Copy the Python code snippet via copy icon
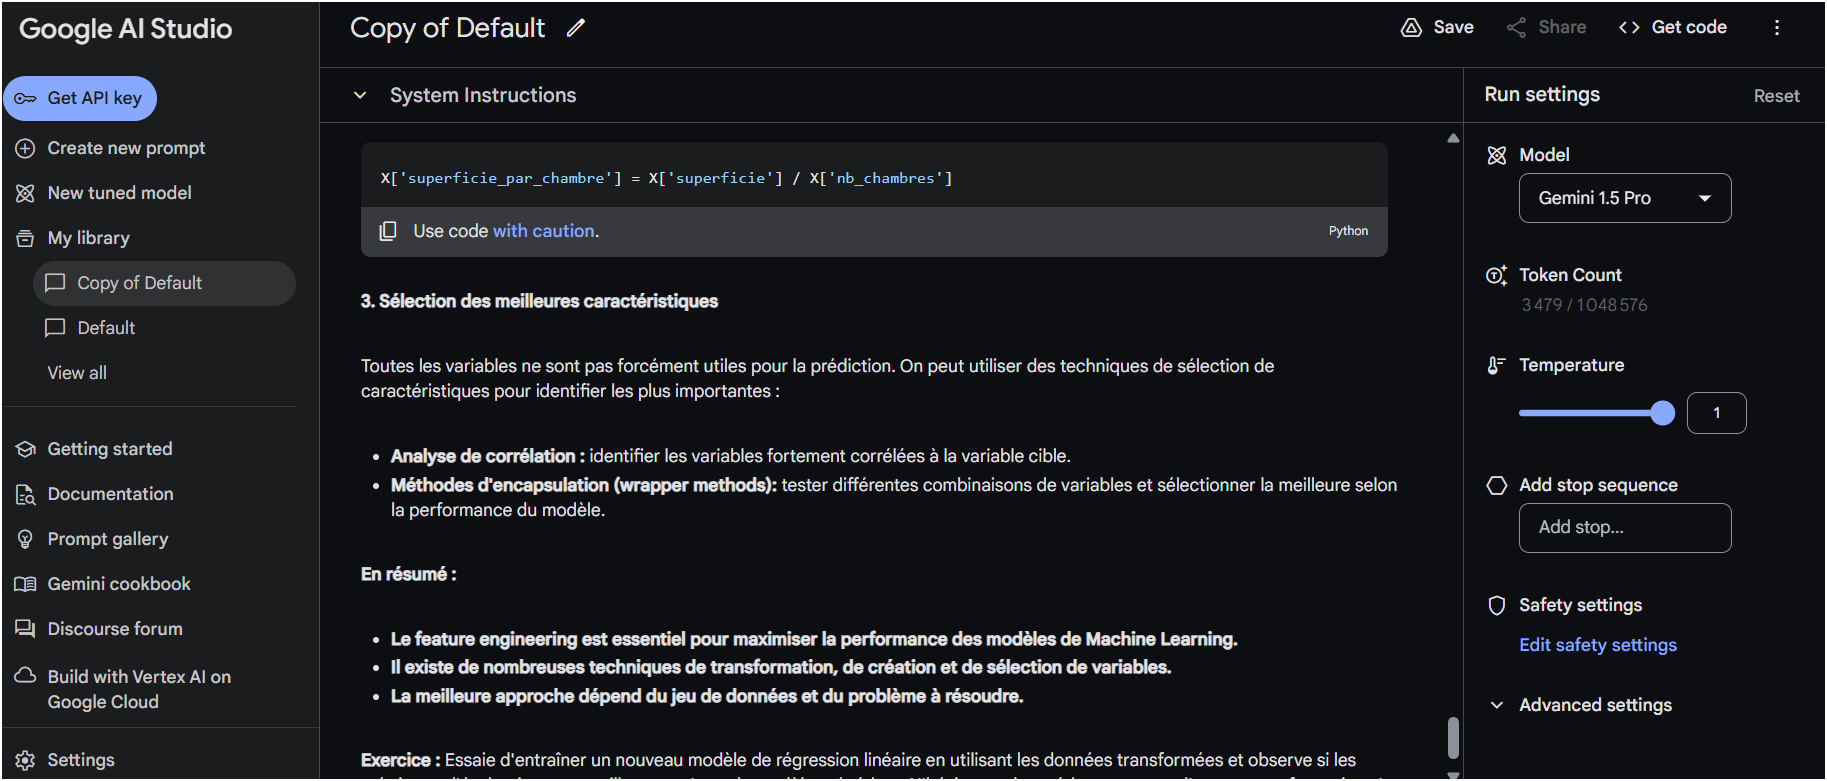1827x781 pixels. point(388,231)
